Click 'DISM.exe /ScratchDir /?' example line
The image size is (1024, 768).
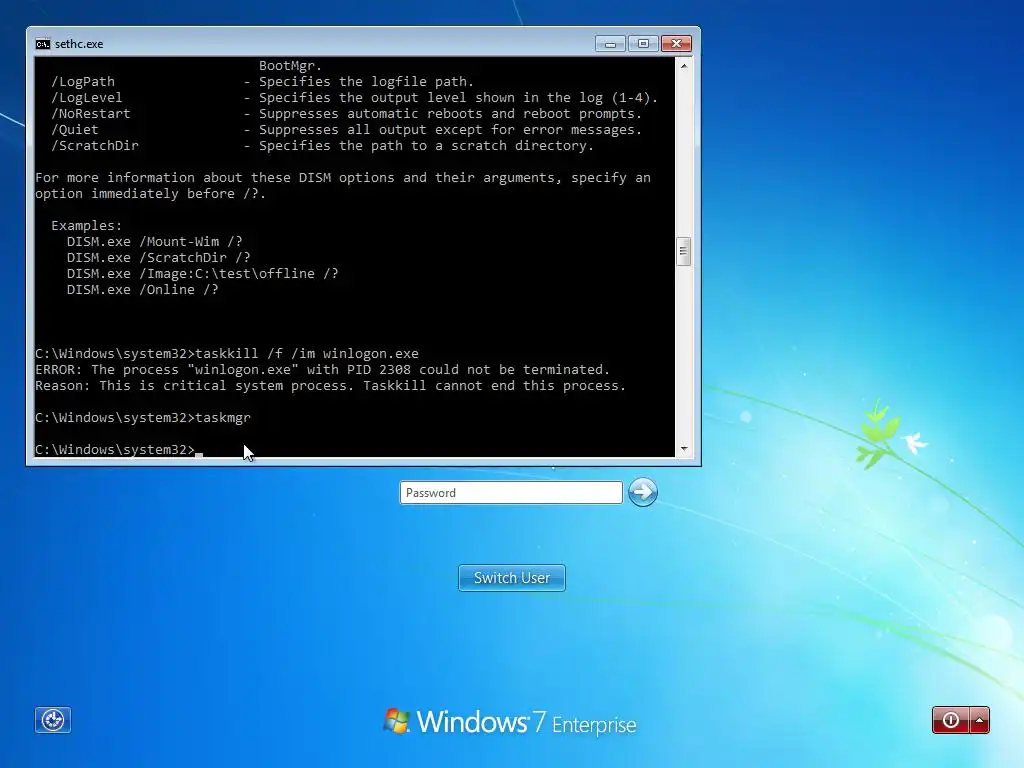[x=159, y=257]
